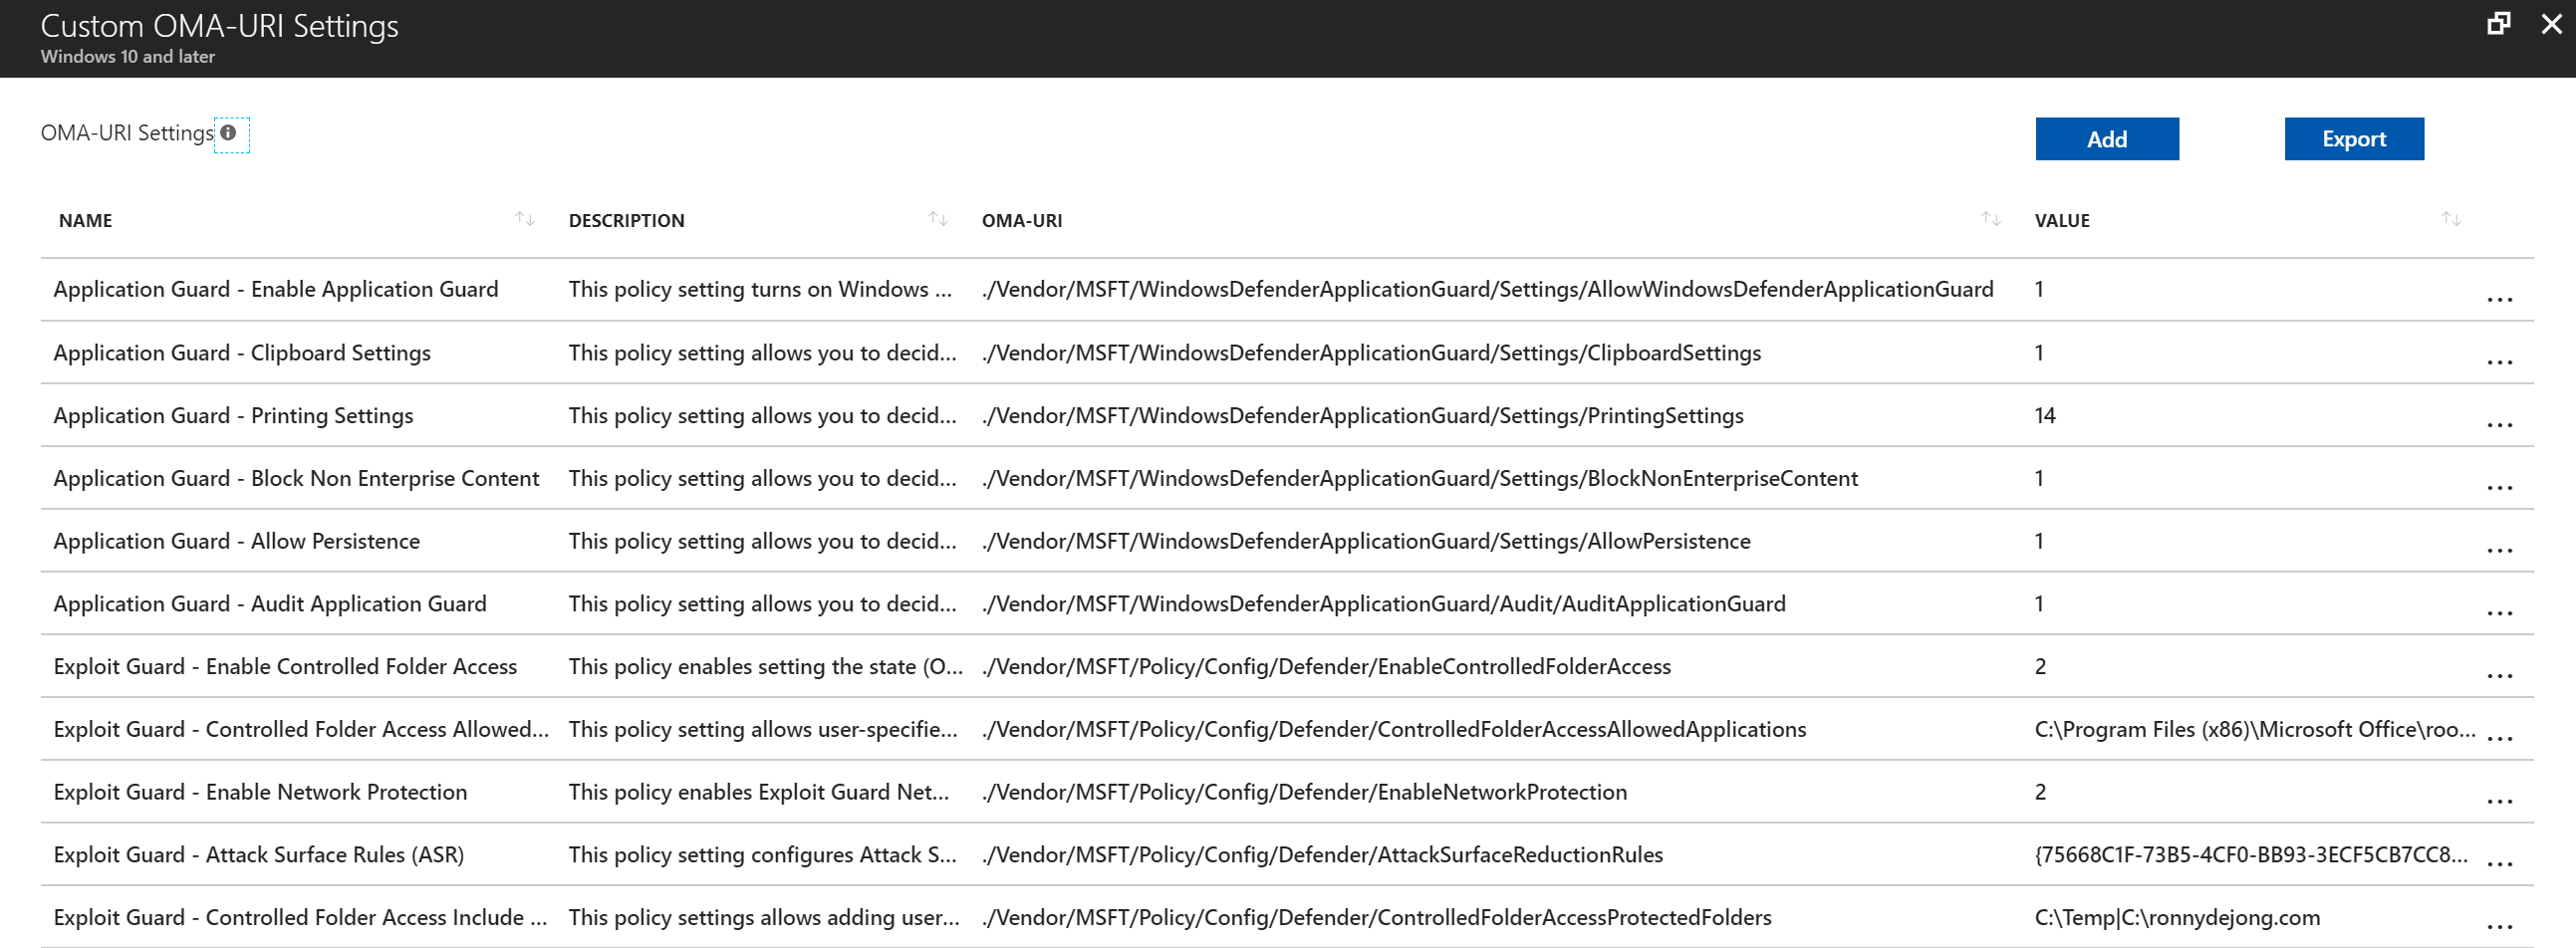
Task: Click the Add button
Action: [2106, 138]
